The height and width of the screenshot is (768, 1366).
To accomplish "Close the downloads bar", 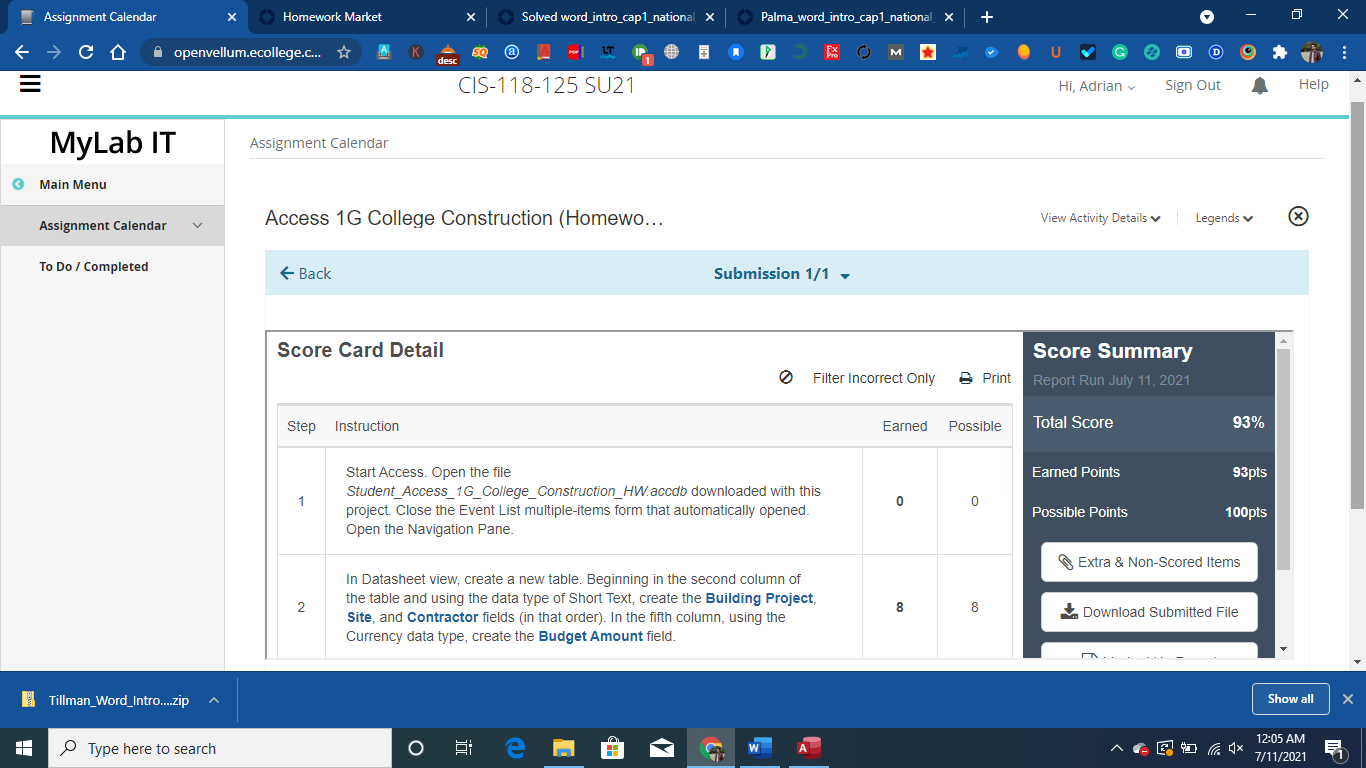I will point(1348,699).
